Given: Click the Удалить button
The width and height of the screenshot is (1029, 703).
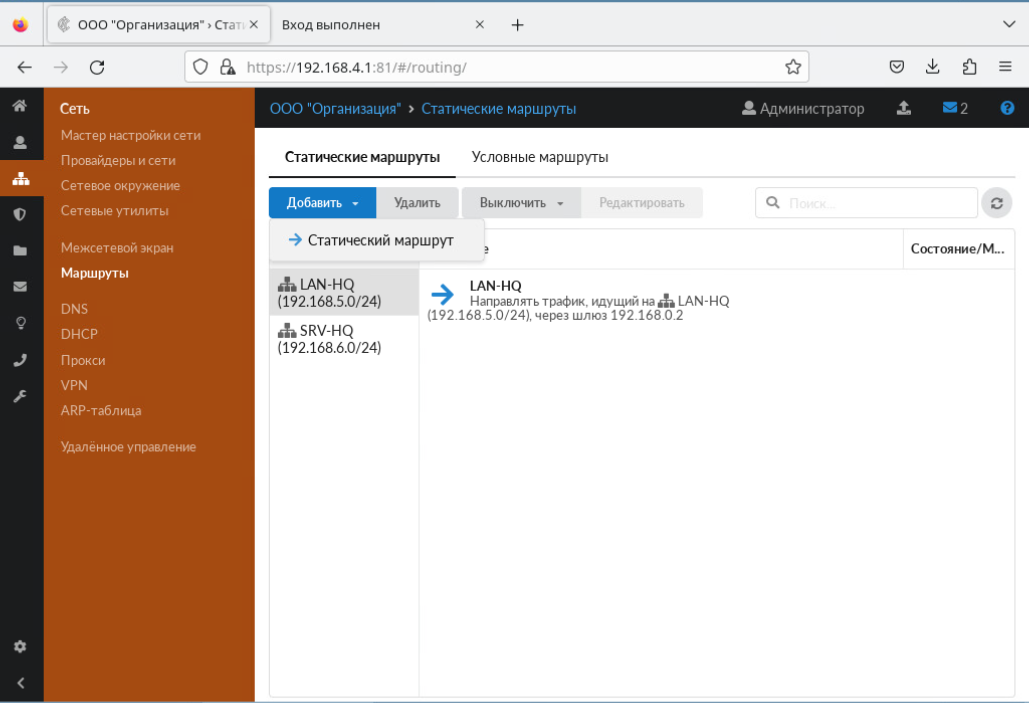Looking at the screenshot, I should click(417, 202).
